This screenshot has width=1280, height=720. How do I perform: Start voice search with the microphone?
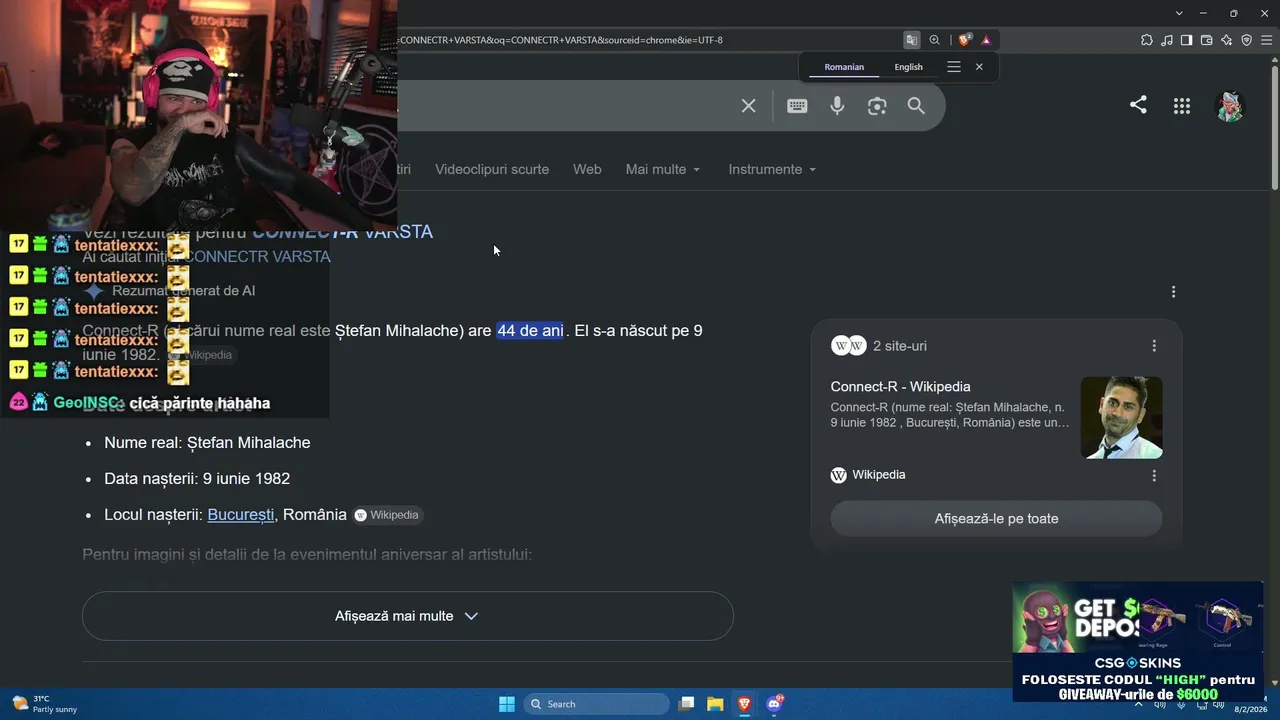tap(837, 106)
